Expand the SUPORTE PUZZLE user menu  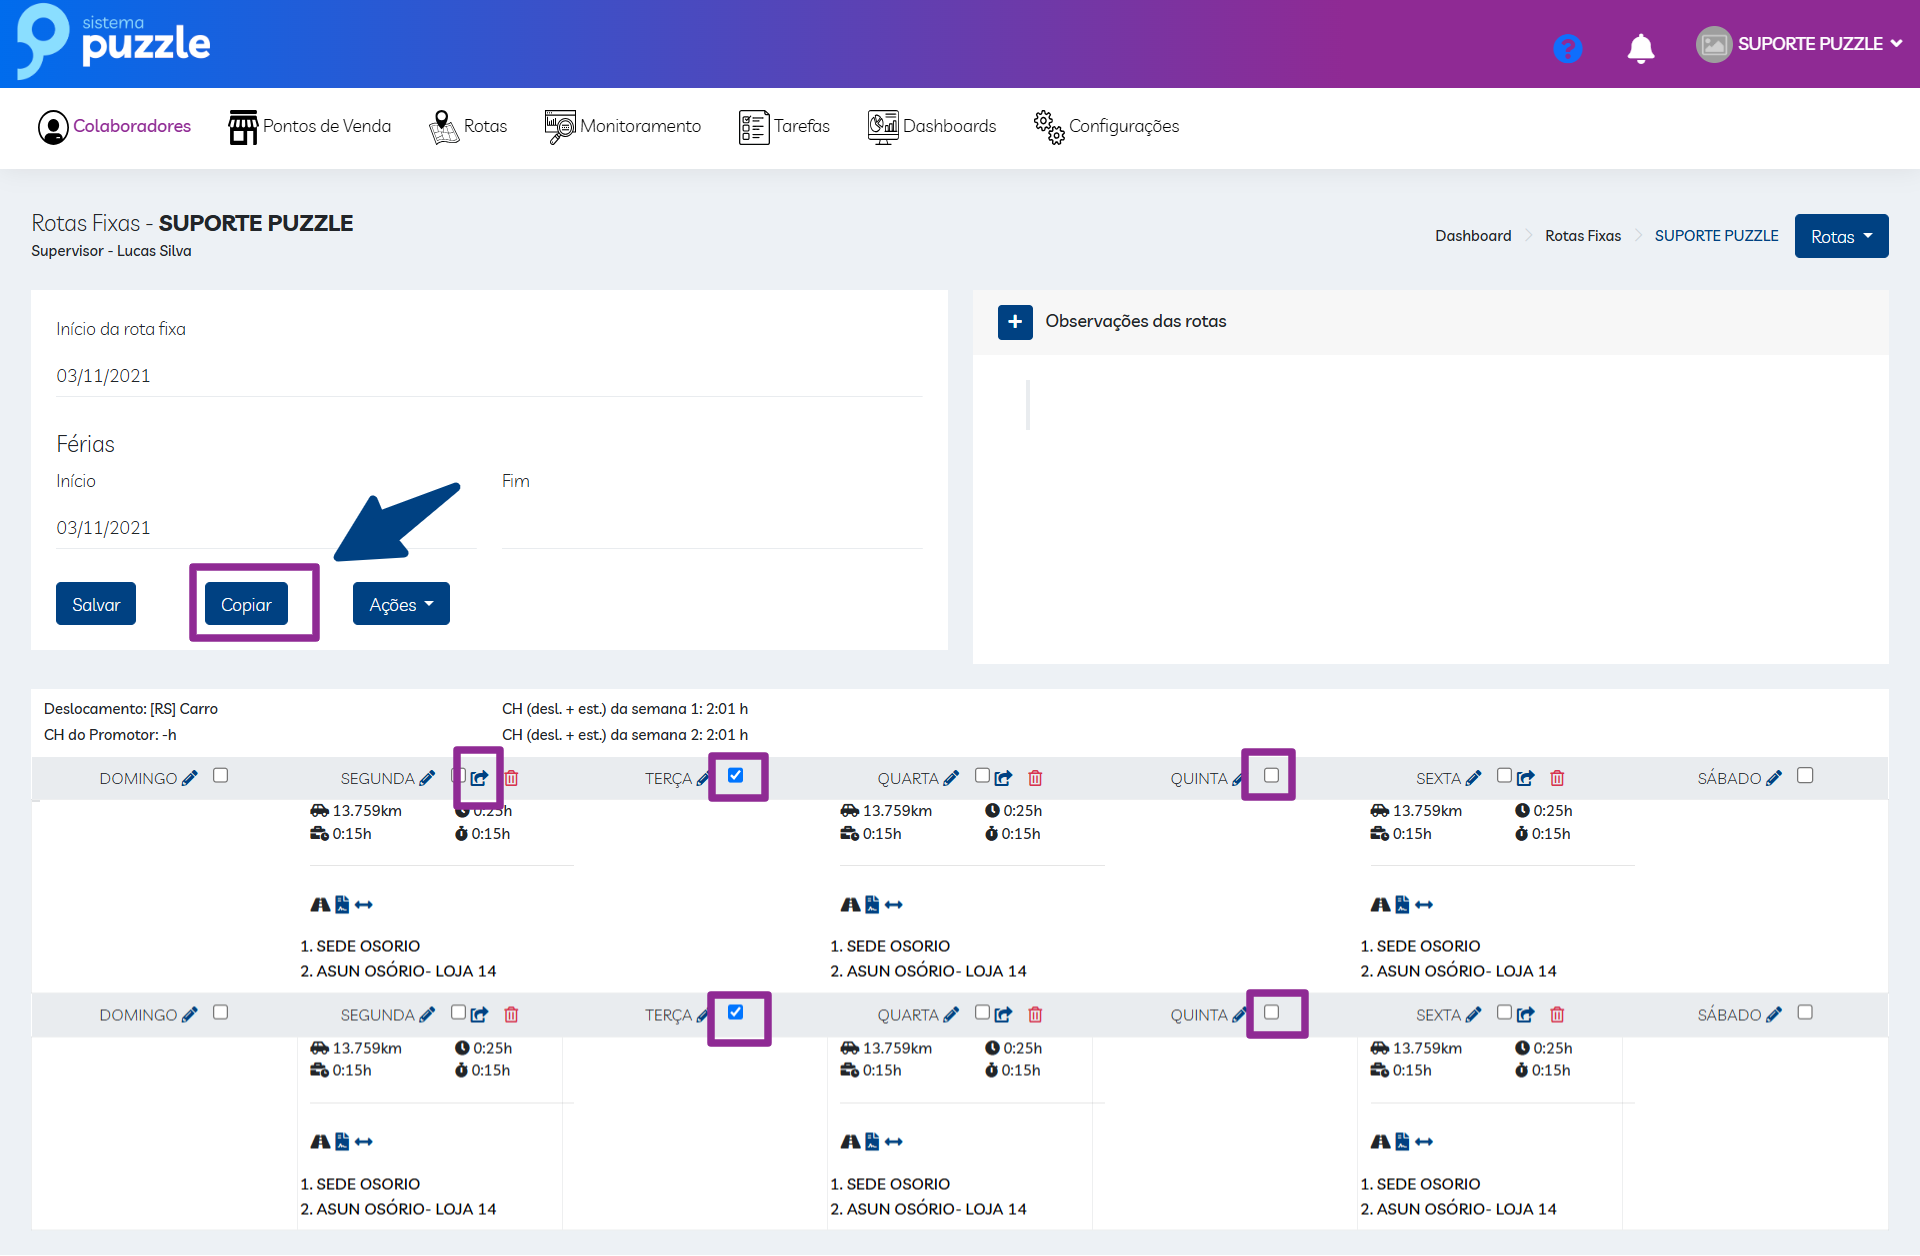(x=1808, y=44)
